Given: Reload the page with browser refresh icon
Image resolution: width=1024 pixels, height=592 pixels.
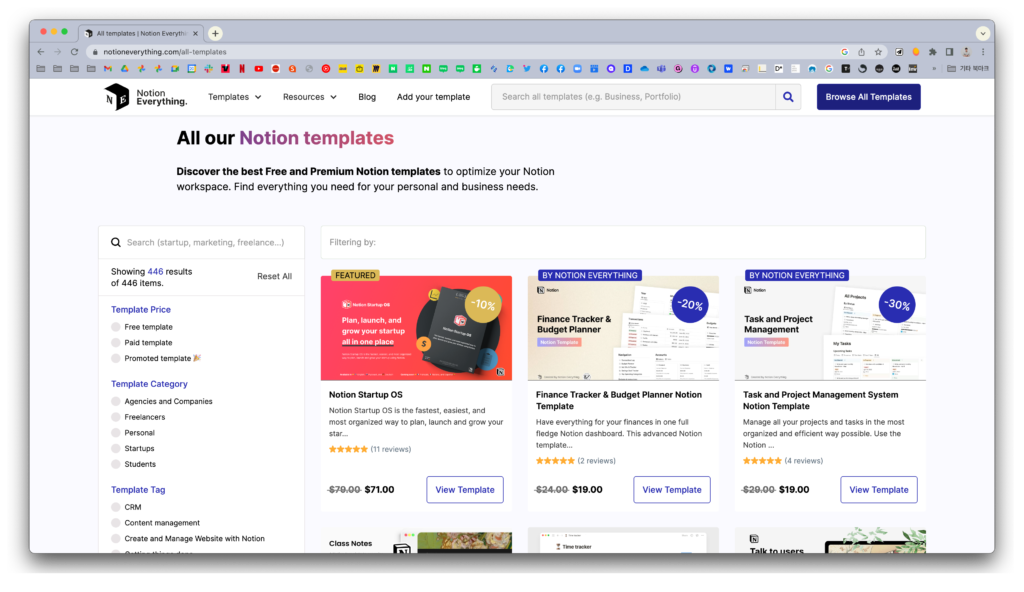Looking at the screenshot, I should pyautogui.click(x=75, y=52).
